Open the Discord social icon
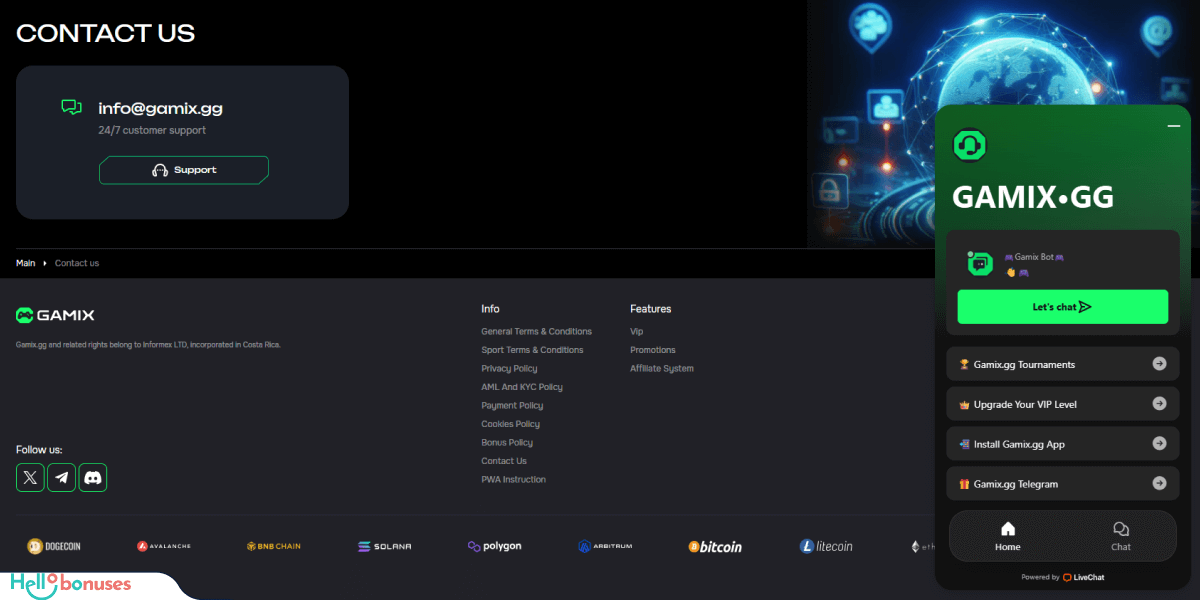1200x600 pixels. pyautogui.click(x=93, y=478)
